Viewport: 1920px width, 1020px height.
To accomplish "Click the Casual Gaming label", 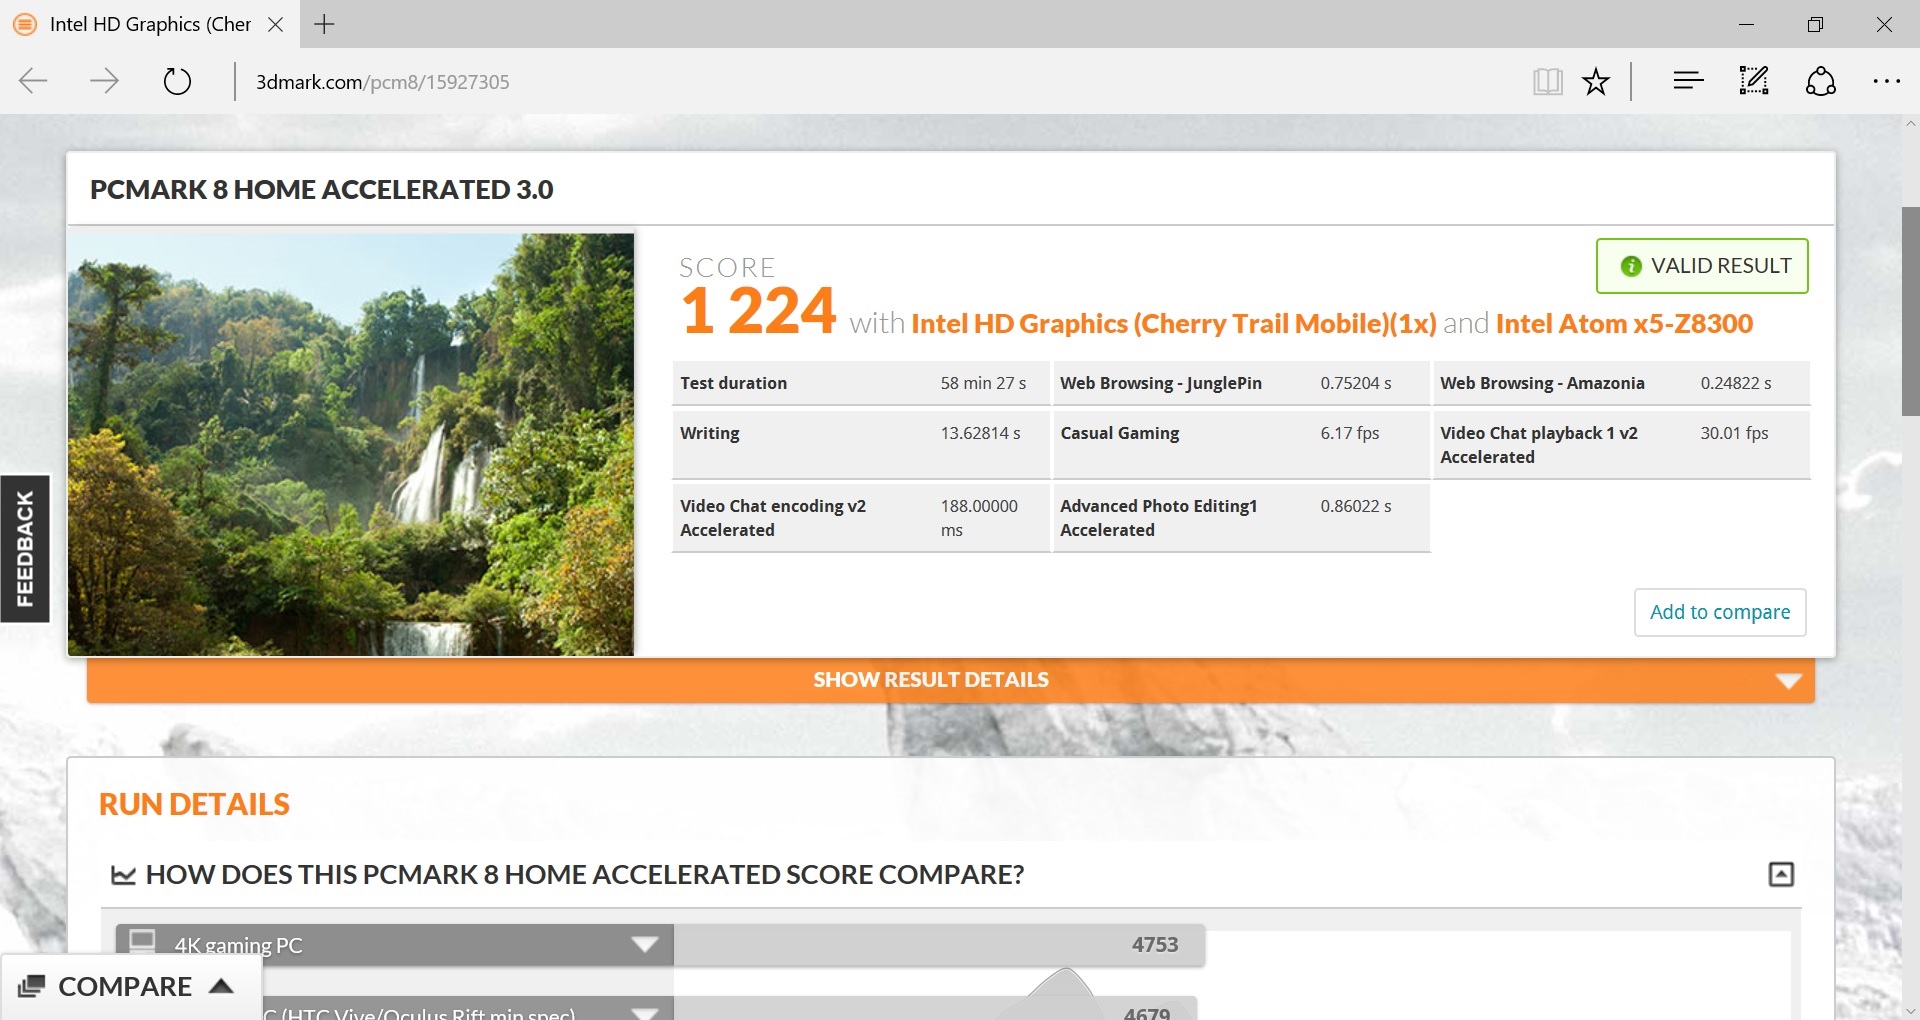I will click(x=1119, y=433).
